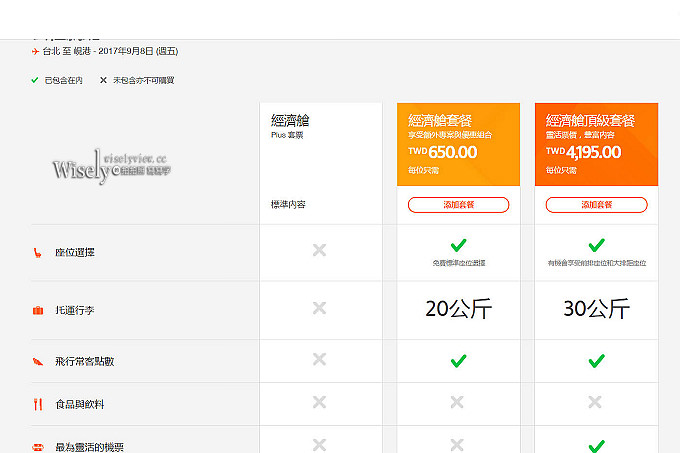
Task: Click the grey X for 托運行李 in 經濟艙 column
Action: coord(319,308)
